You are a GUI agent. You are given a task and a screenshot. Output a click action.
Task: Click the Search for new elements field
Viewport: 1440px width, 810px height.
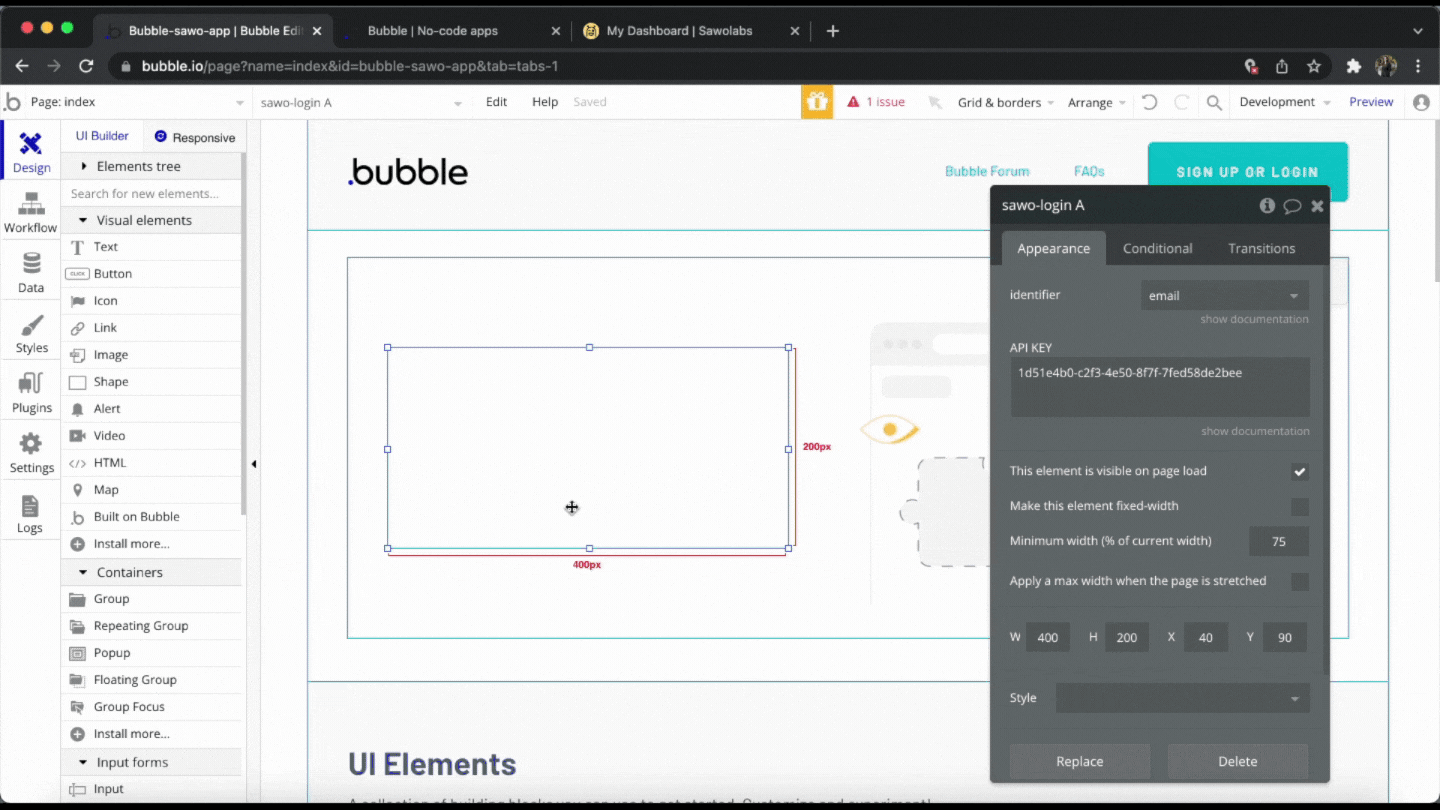[152, 193]
